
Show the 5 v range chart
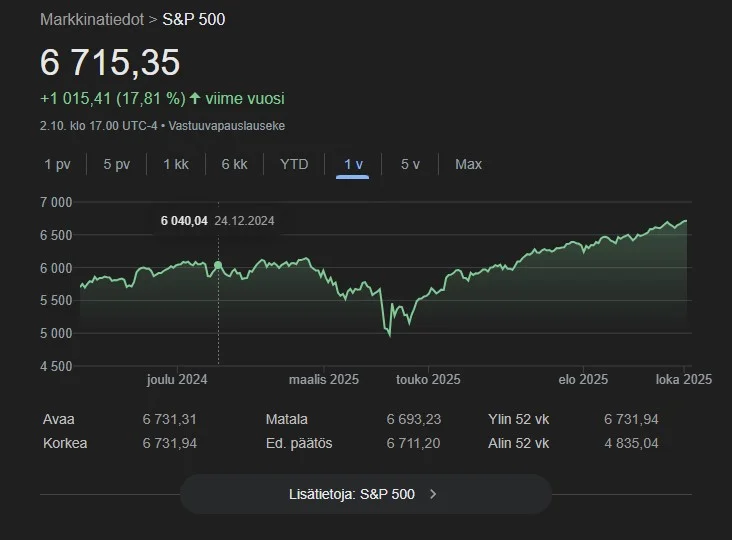click(410, 164)
